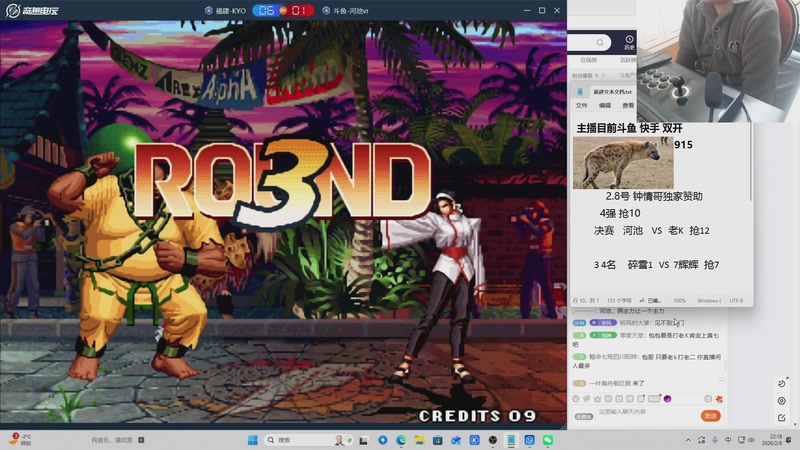Image resolution: width=800 pixels, height=450 pixels.
Task: Click the Notepad line '4强 抢10'
Action: (620, 213)
